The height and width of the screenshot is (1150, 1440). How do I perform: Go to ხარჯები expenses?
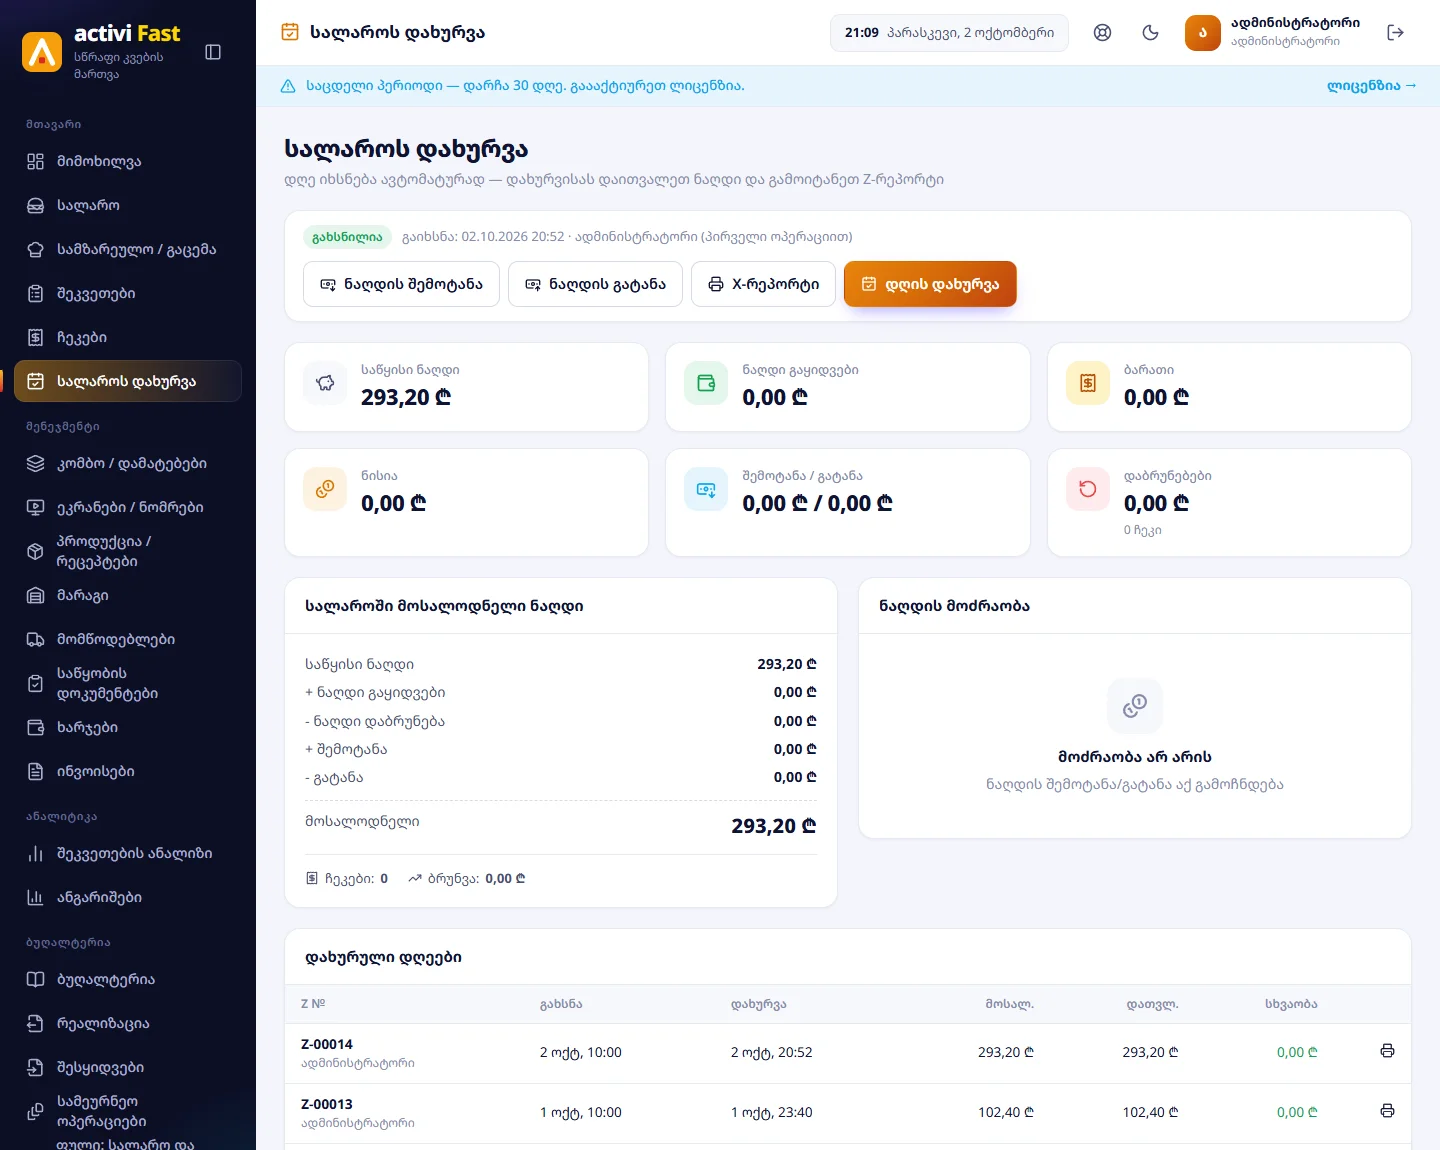click(x=128, y=728)
